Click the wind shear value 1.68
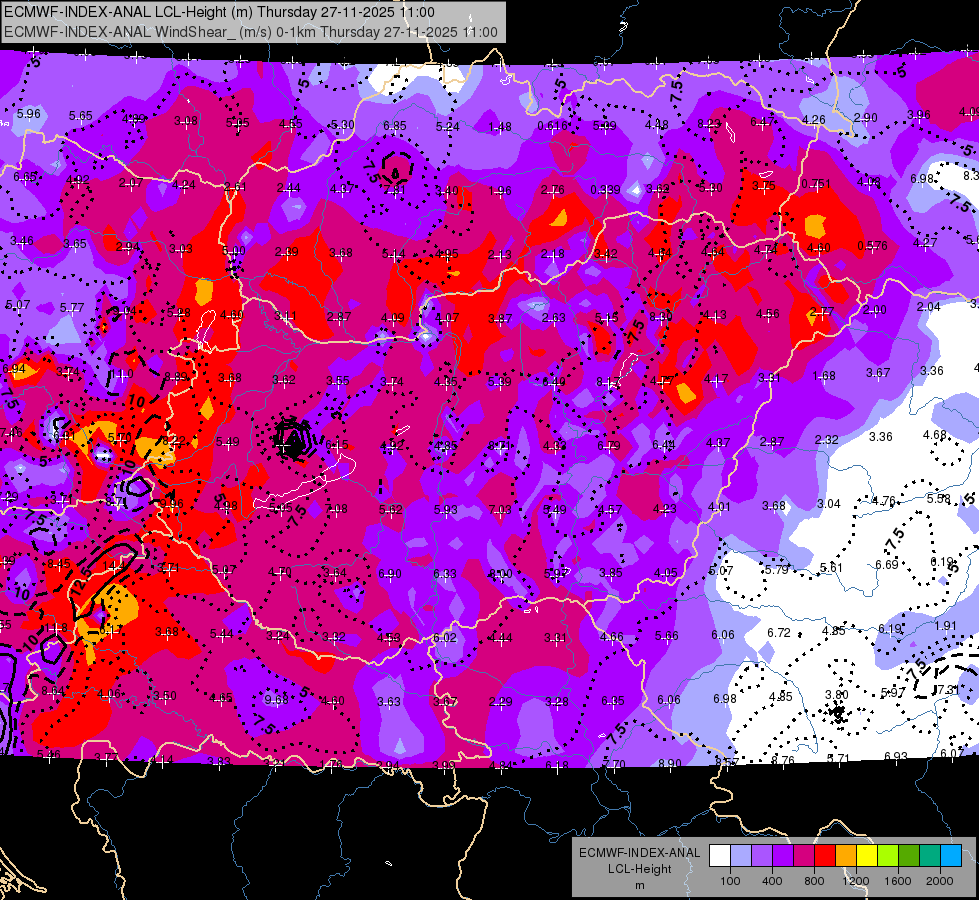The height and width of the screenshot is (900, 979). pos(824,376)
